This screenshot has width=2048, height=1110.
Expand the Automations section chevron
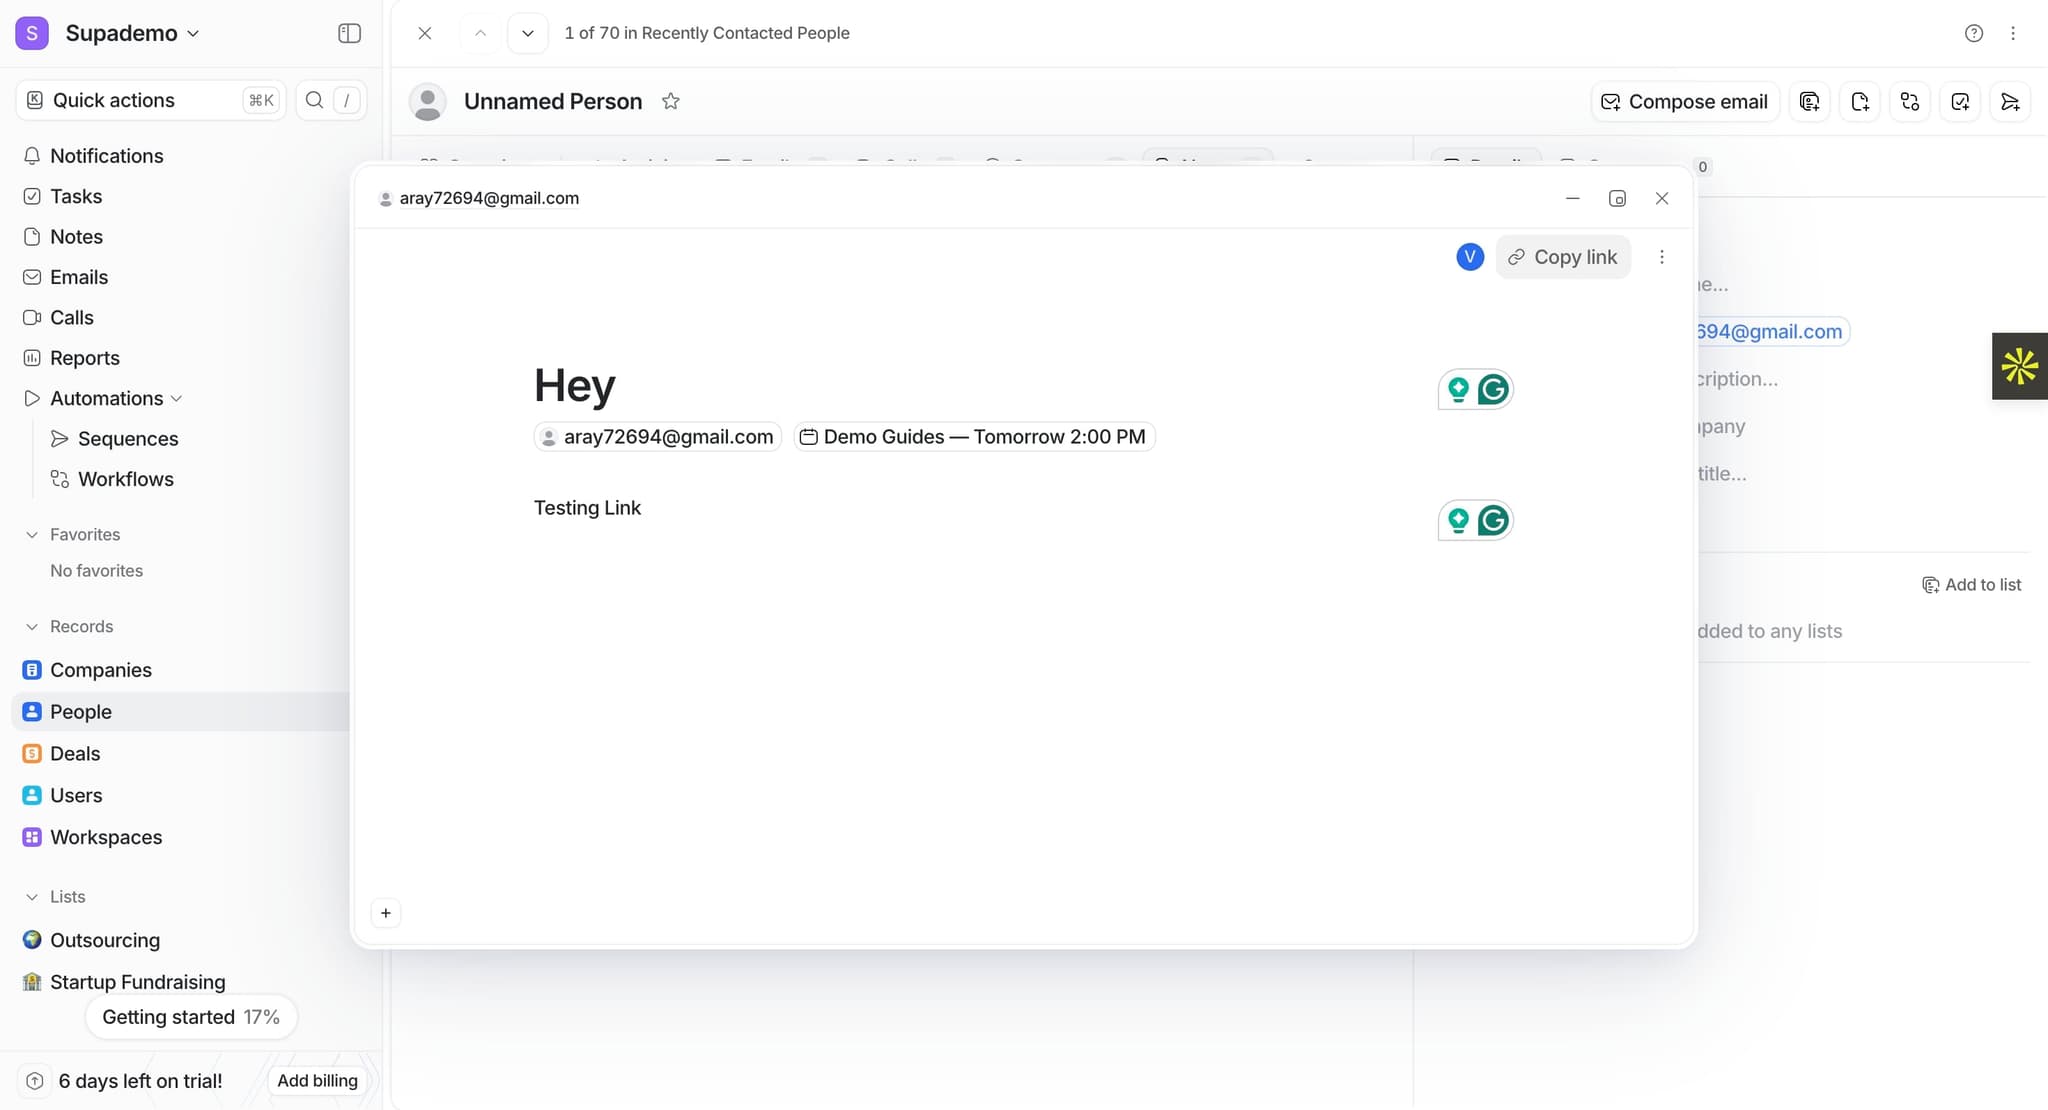click(x=175, y=398)
